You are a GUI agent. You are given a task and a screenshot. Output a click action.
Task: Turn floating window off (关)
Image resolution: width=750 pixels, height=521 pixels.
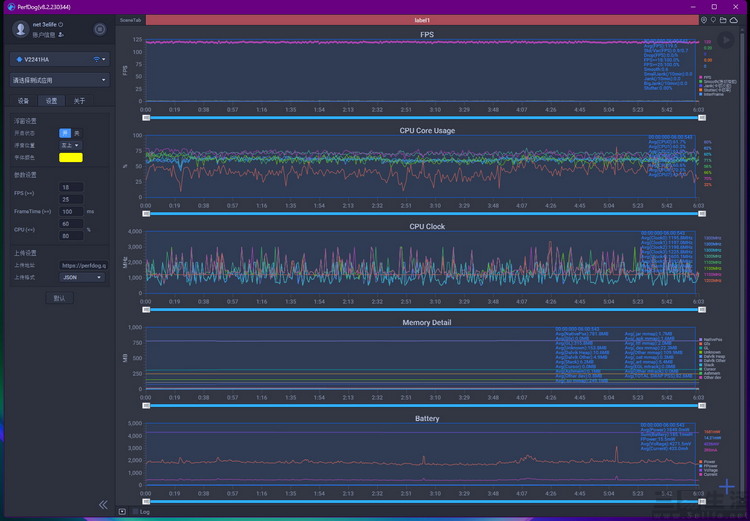point(77,133)
